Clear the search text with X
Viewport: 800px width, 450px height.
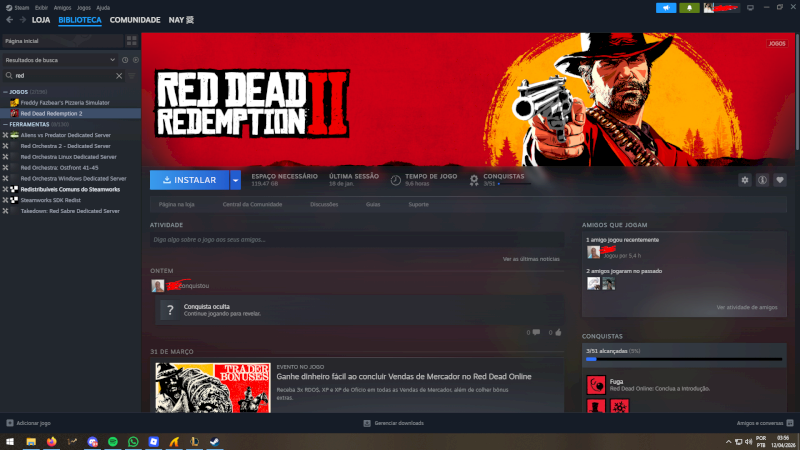click(119, 76)
